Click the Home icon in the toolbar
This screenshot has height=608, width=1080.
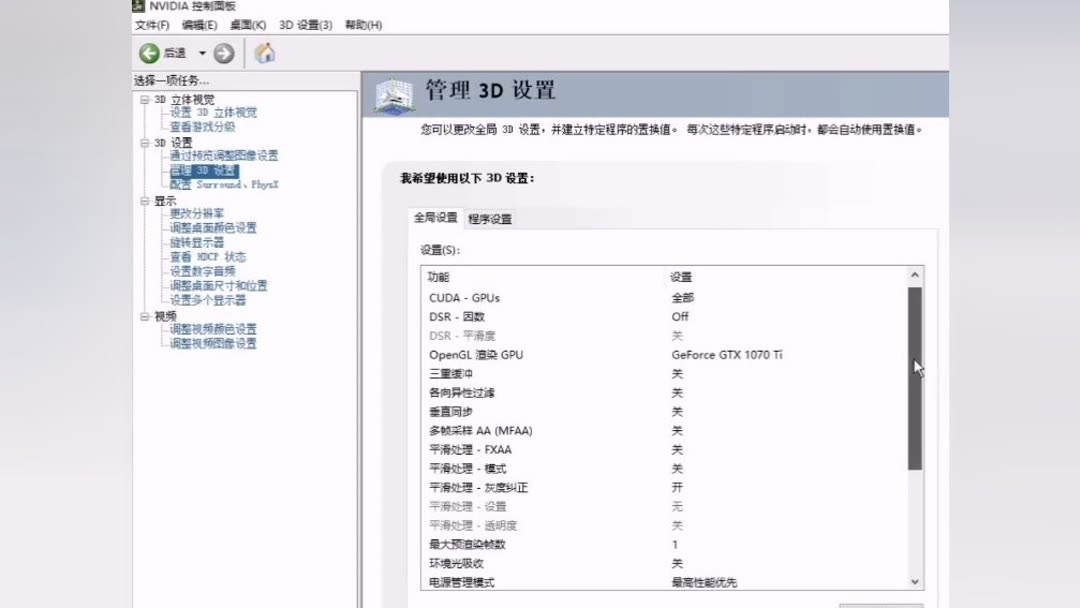coord(265,53)
